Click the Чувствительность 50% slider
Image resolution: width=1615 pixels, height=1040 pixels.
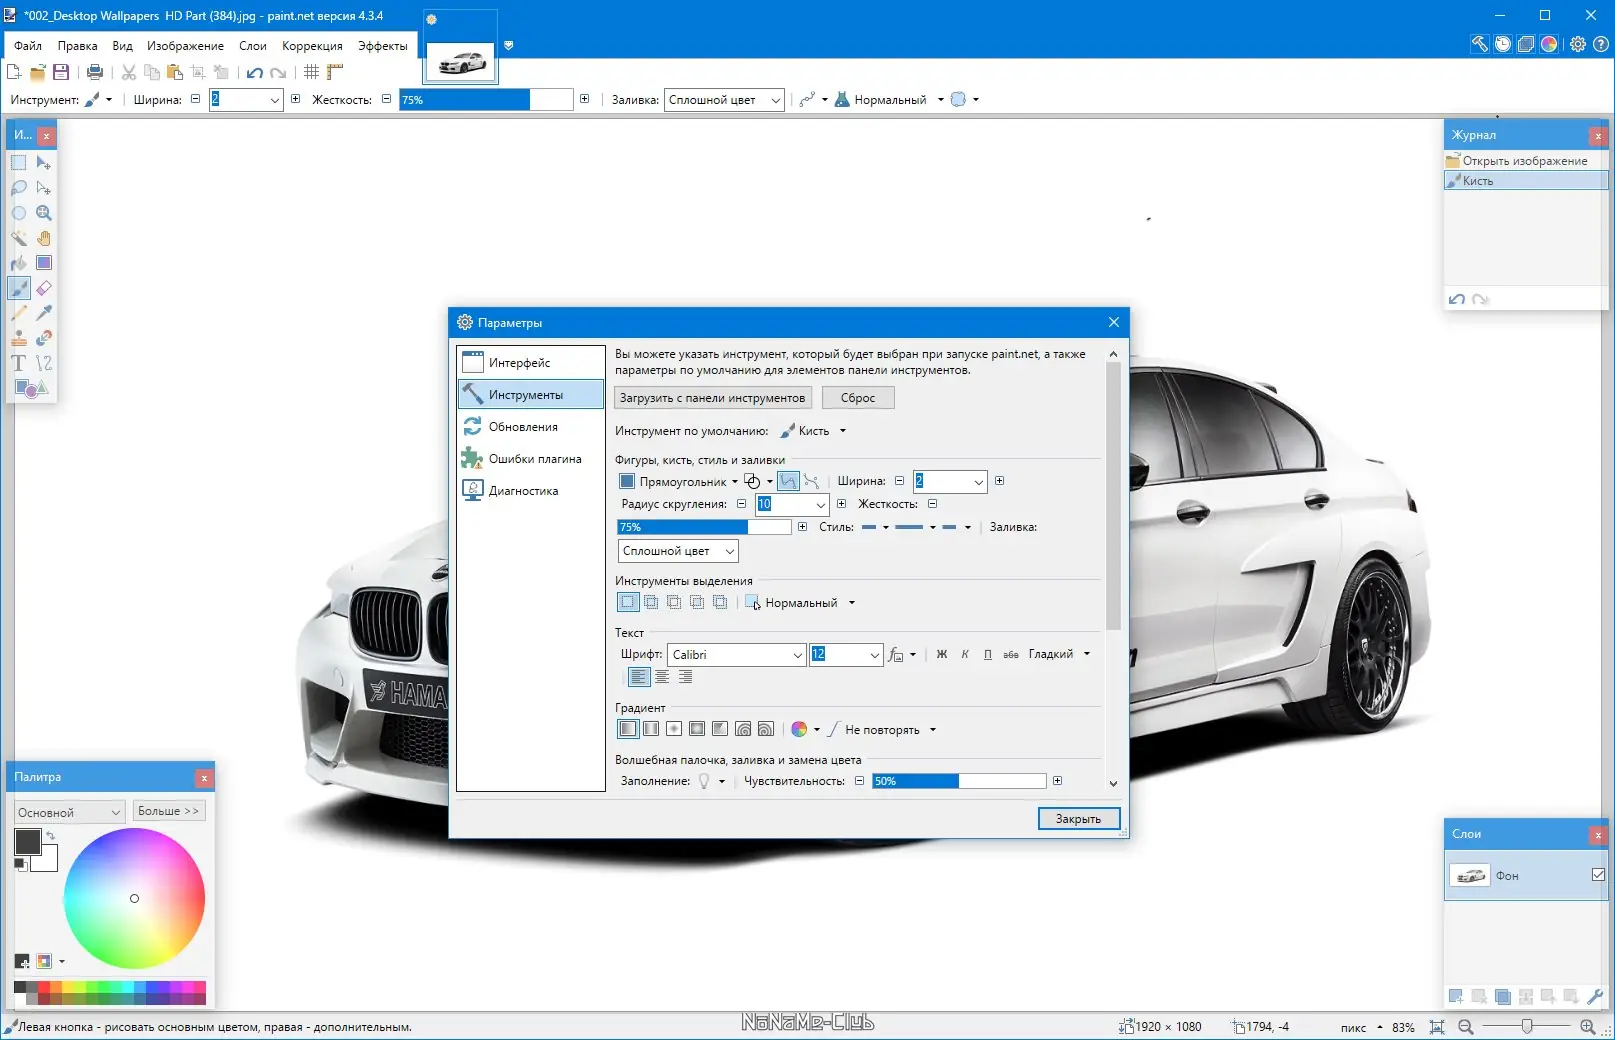[959, 781]
